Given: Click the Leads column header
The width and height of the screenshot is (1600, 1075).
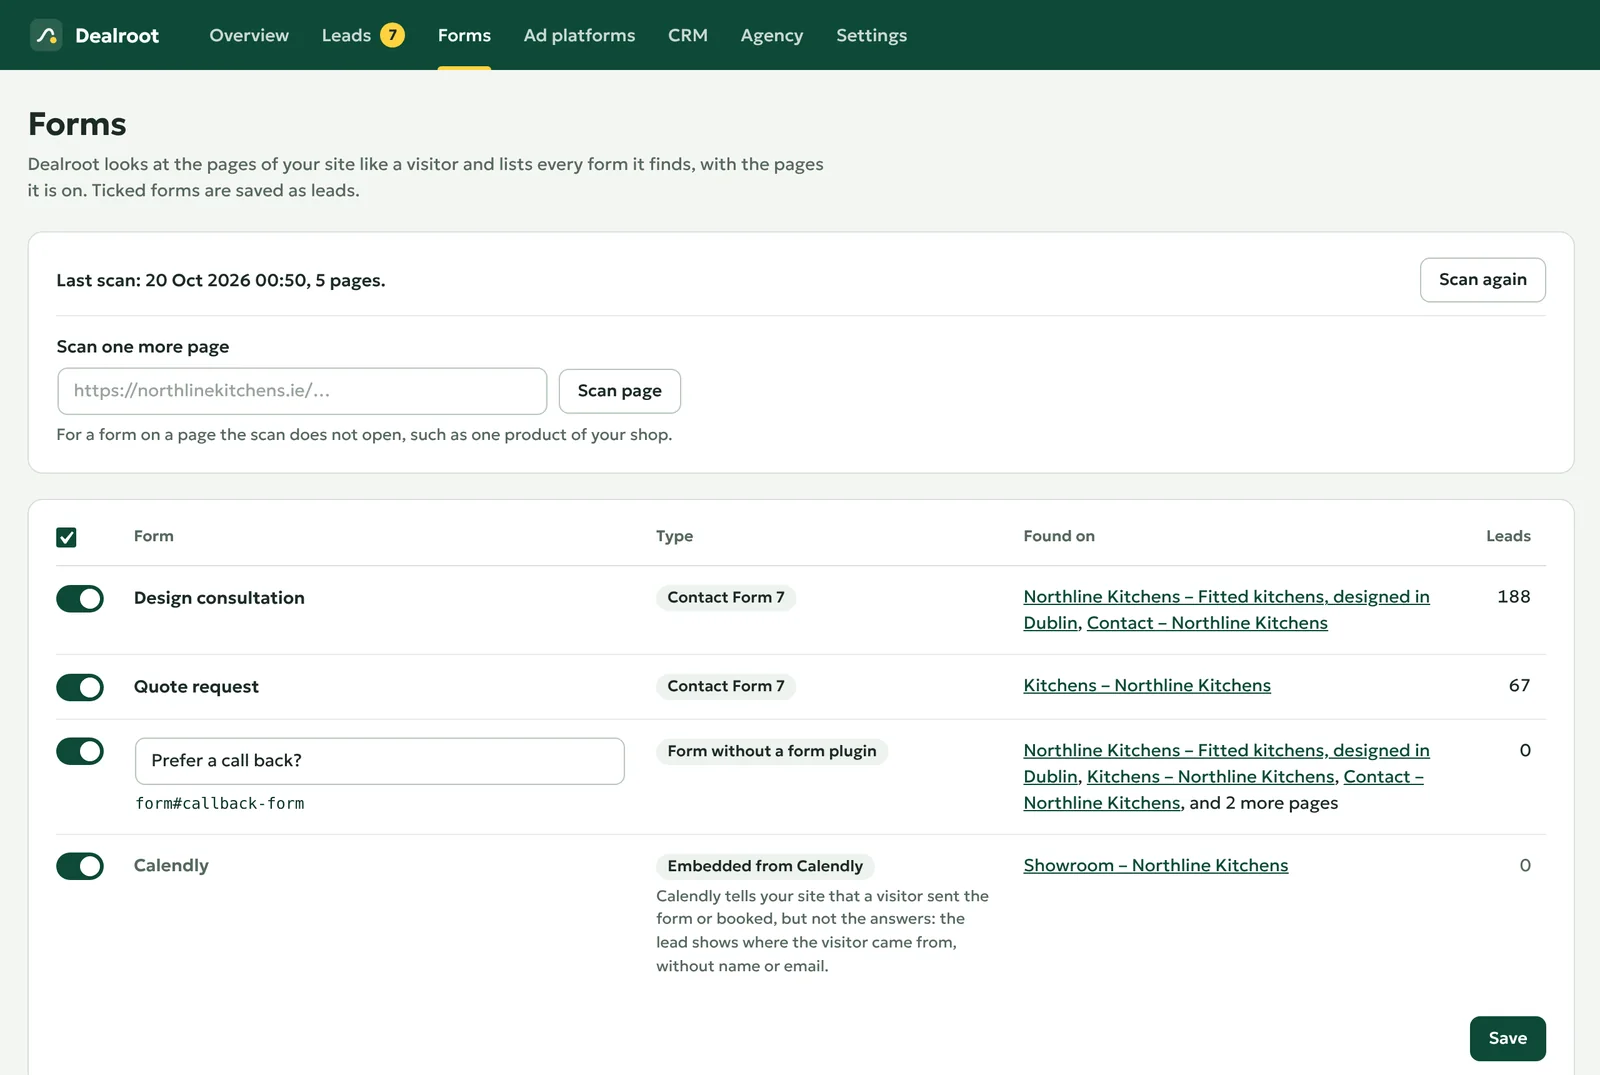Looking at the screenshot, I should [x=1508, y=536].
